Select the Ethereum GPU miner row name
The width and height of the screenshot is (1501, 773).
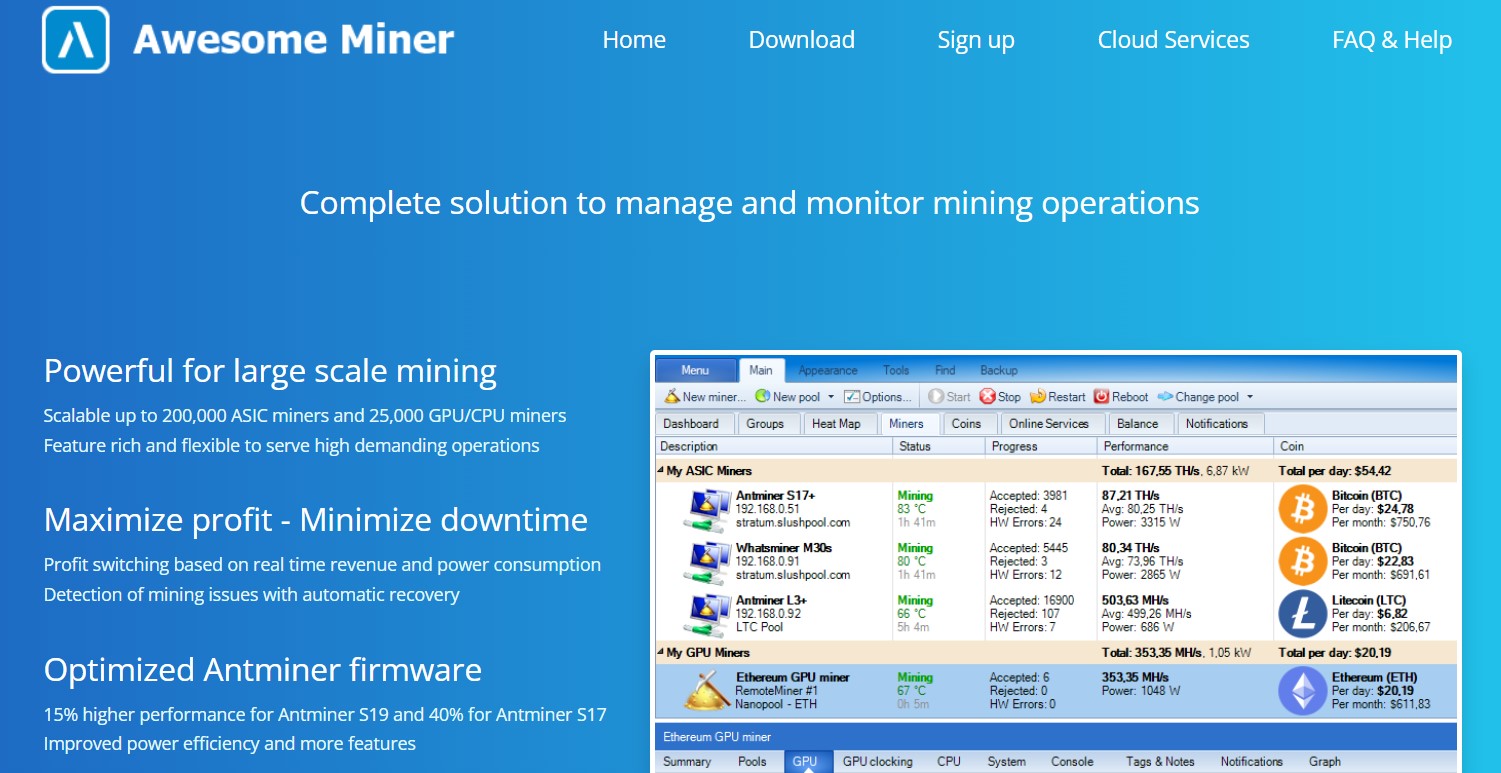click(793, 677)
